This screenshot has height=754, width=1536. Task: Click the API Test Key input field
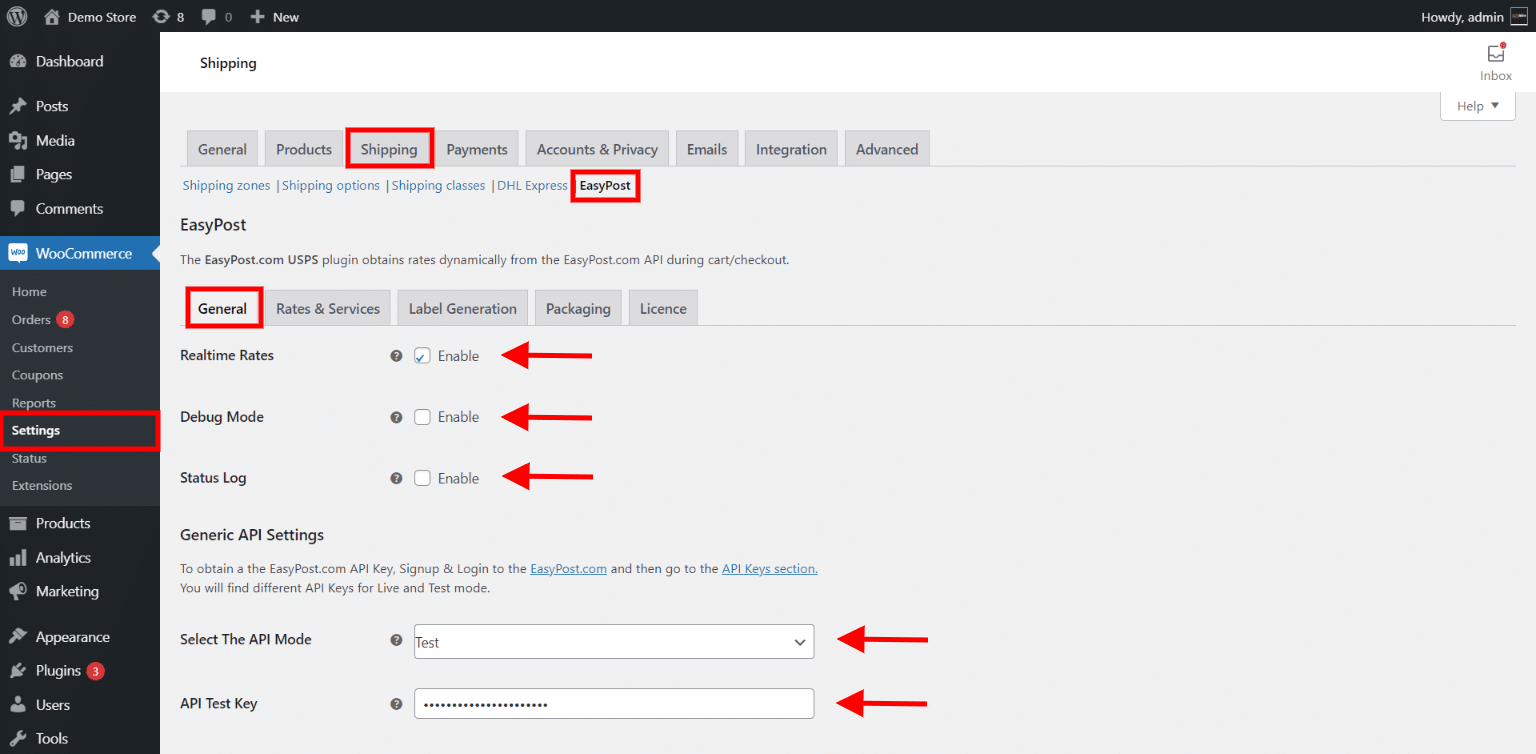tap(613, 704)
